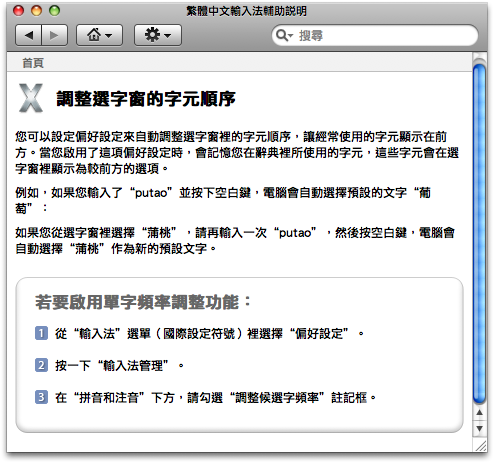
Task: Open the gear action menu
Action: [x=158, y=35]
